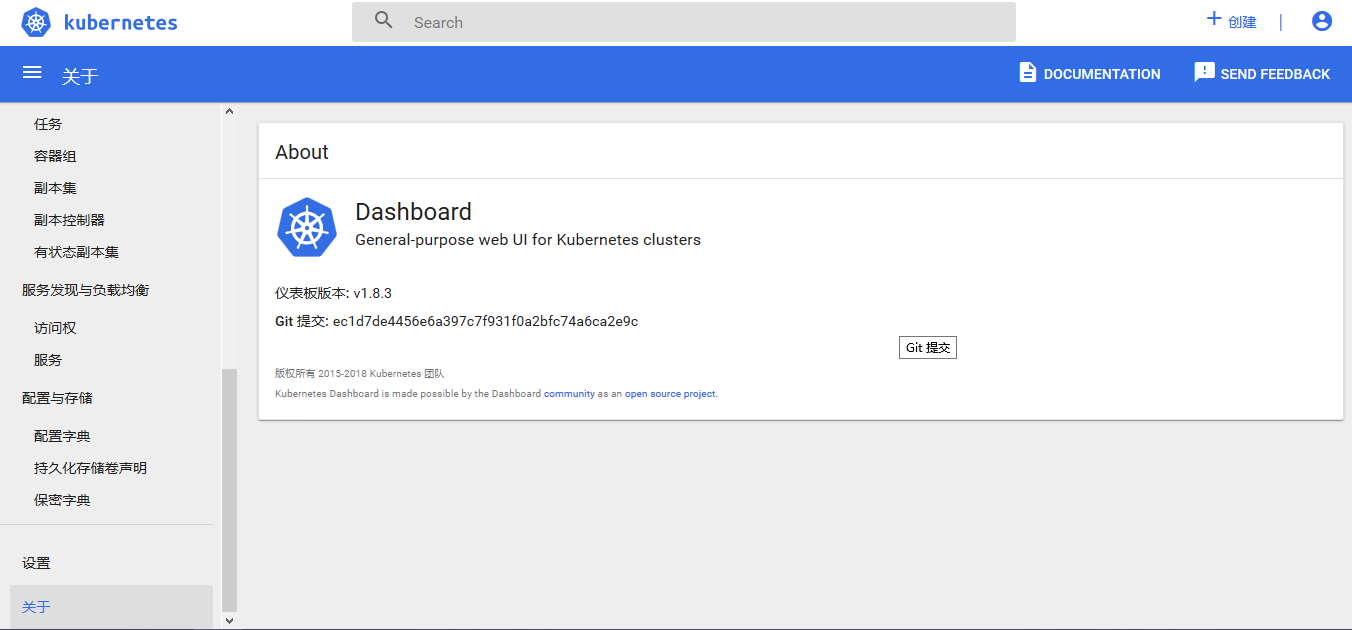Open 持久化存储卷声明 in the sidebar
Image resolution: width=1352 pixels, height=630 pixels.
click(90, 468)
